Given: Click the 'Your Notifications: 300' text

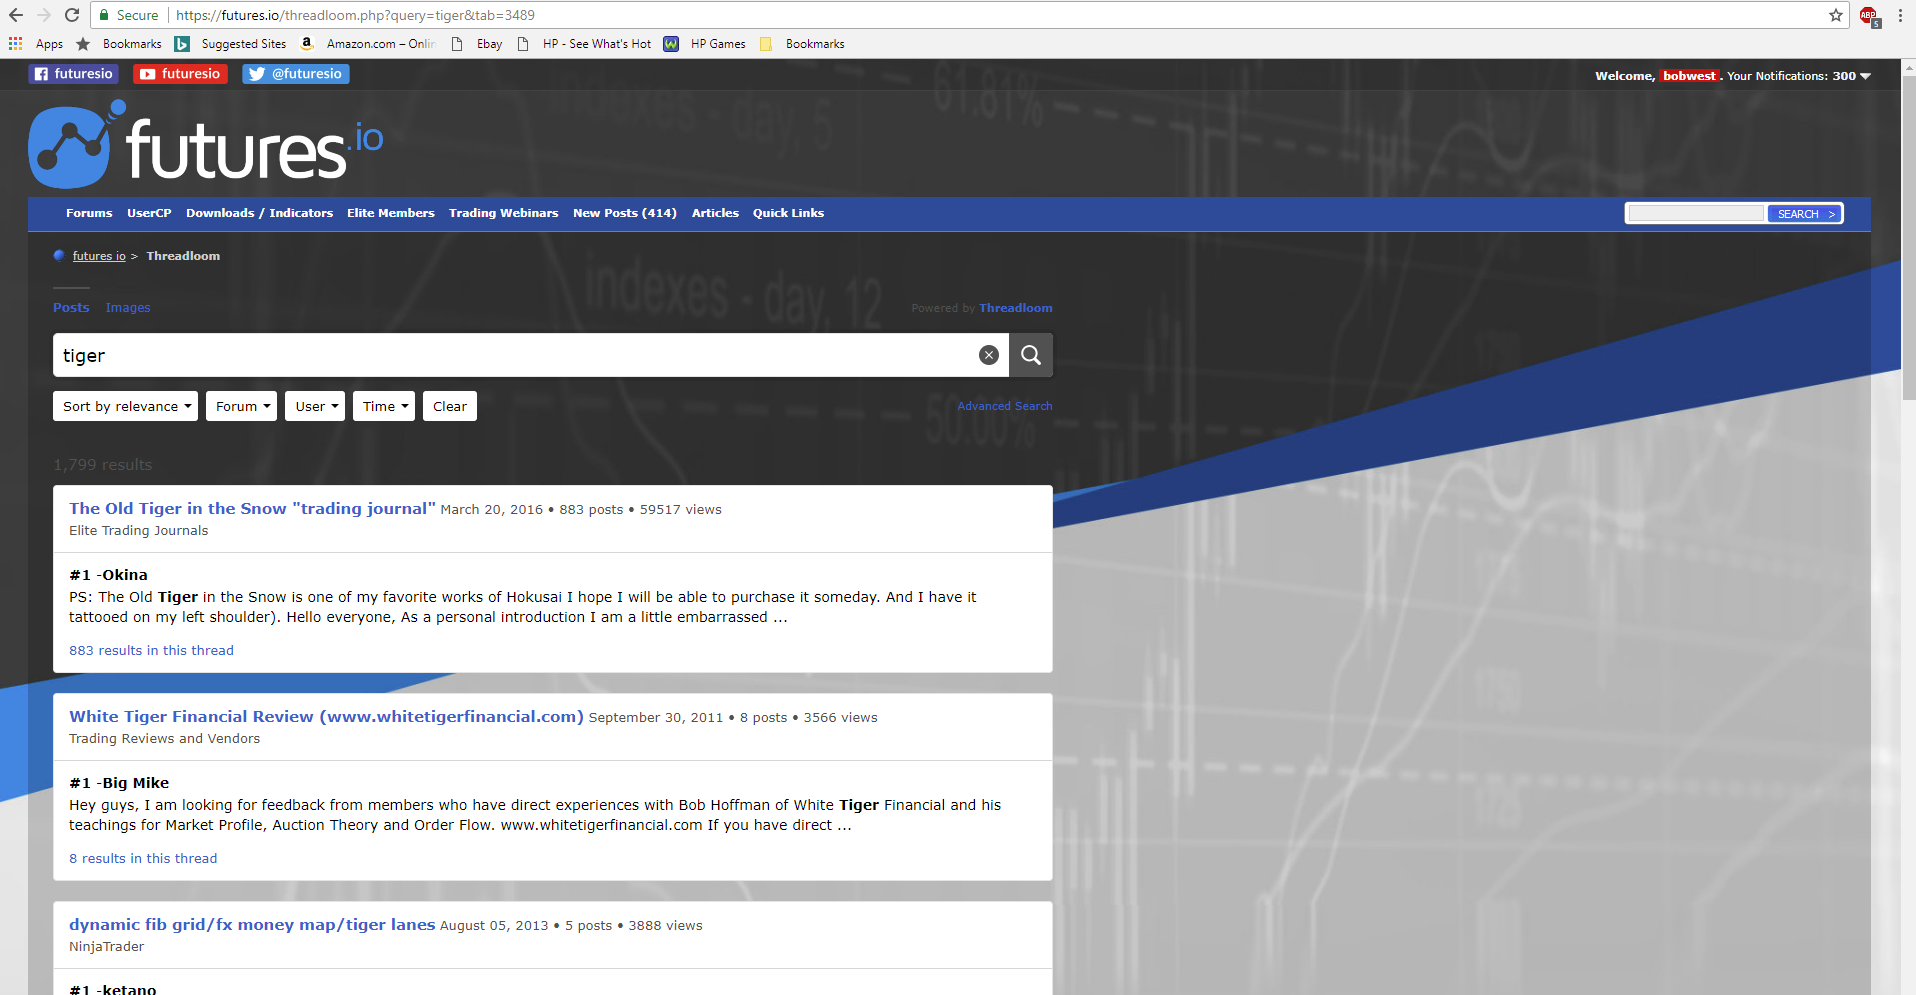Looking at the screenshot, I should pyautogui.click(x=1791, y=76).
